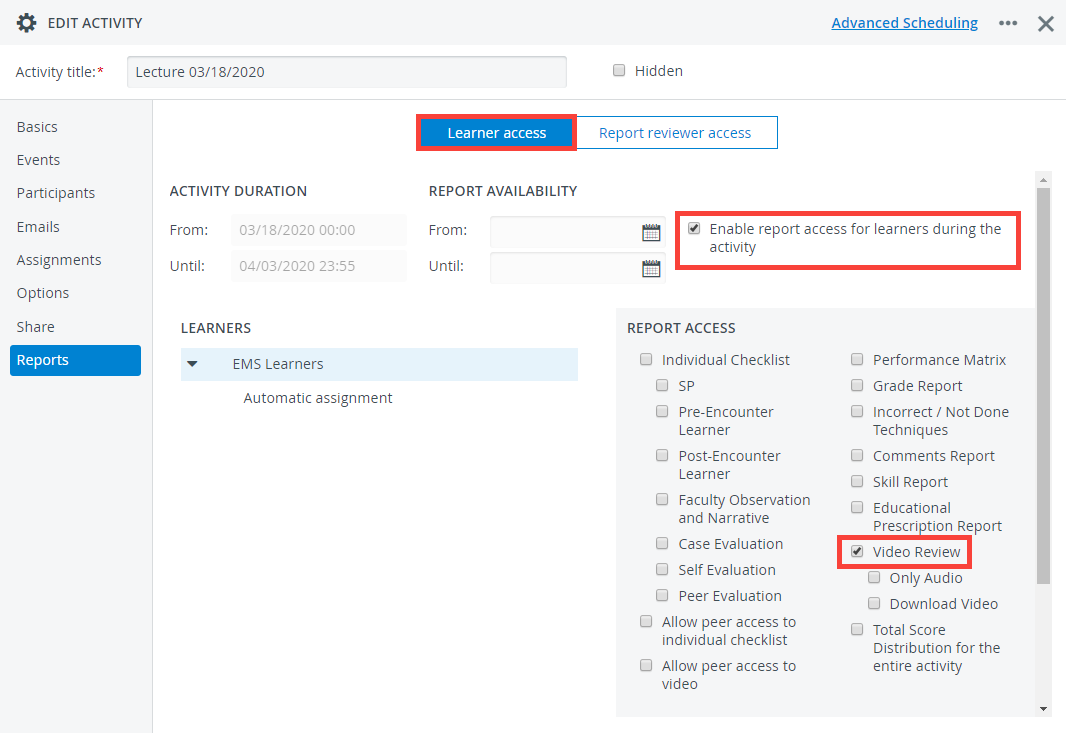Uncheck the Video Review checkbox
The height and width of the screenshot is (733, 1068).
coord(857,551)
